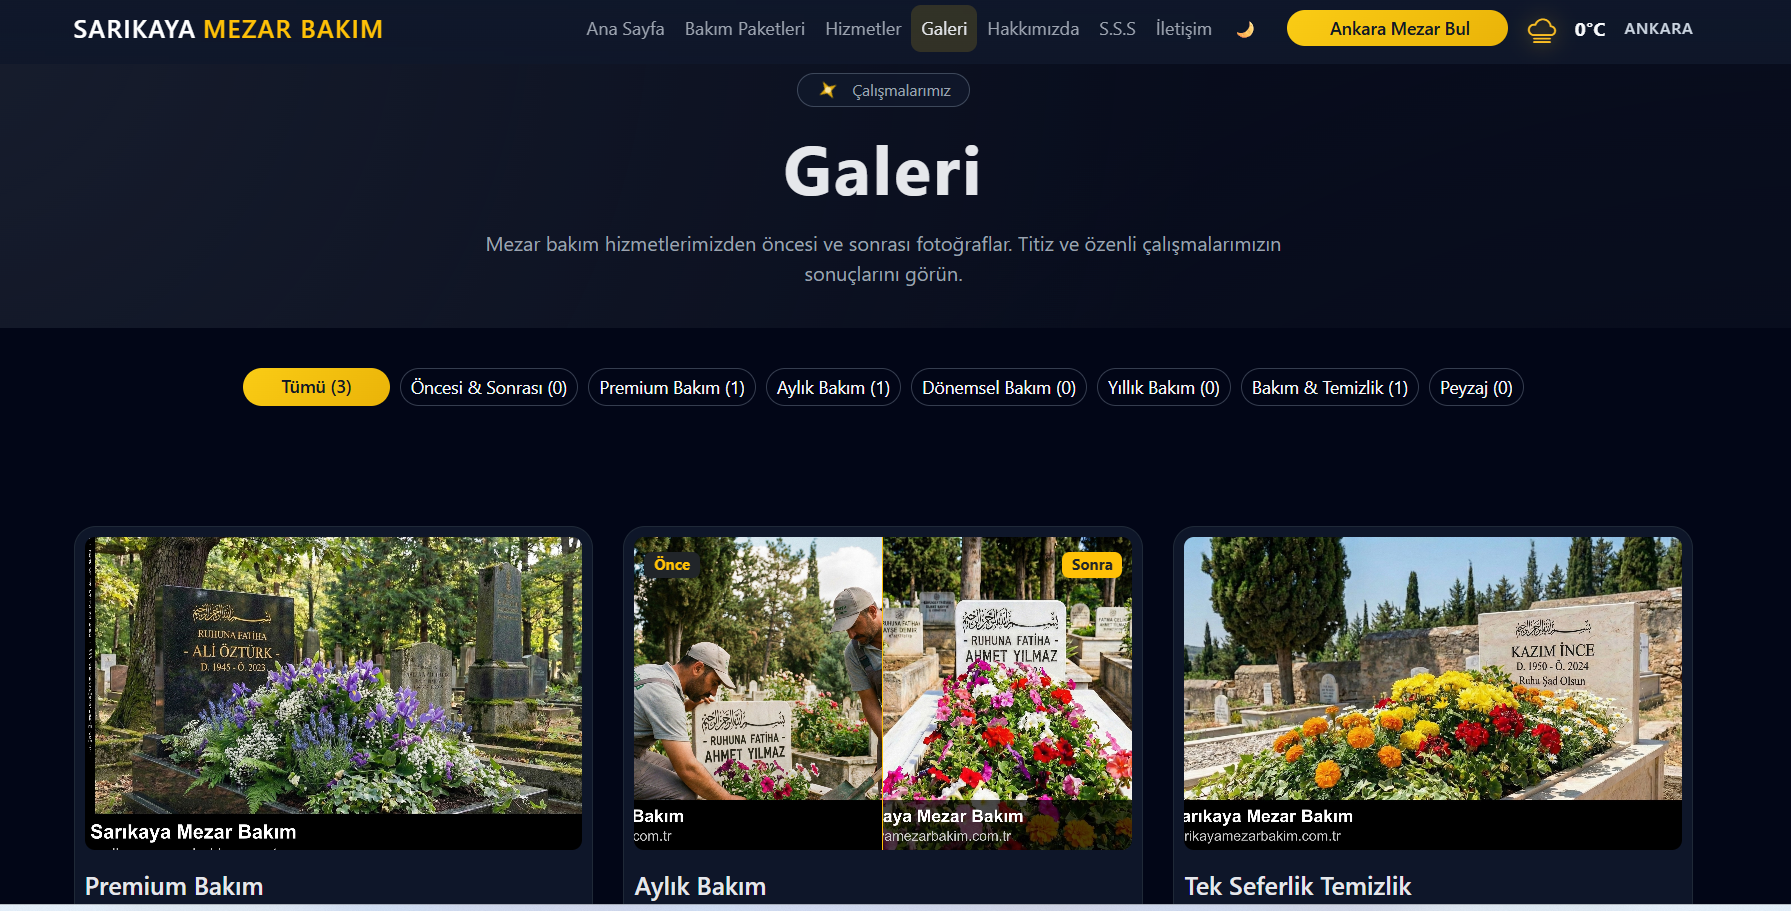Go to İletişim page
Image resolution: width=1791 pixels, height=911 pixels.
[x=1183, y=29]
